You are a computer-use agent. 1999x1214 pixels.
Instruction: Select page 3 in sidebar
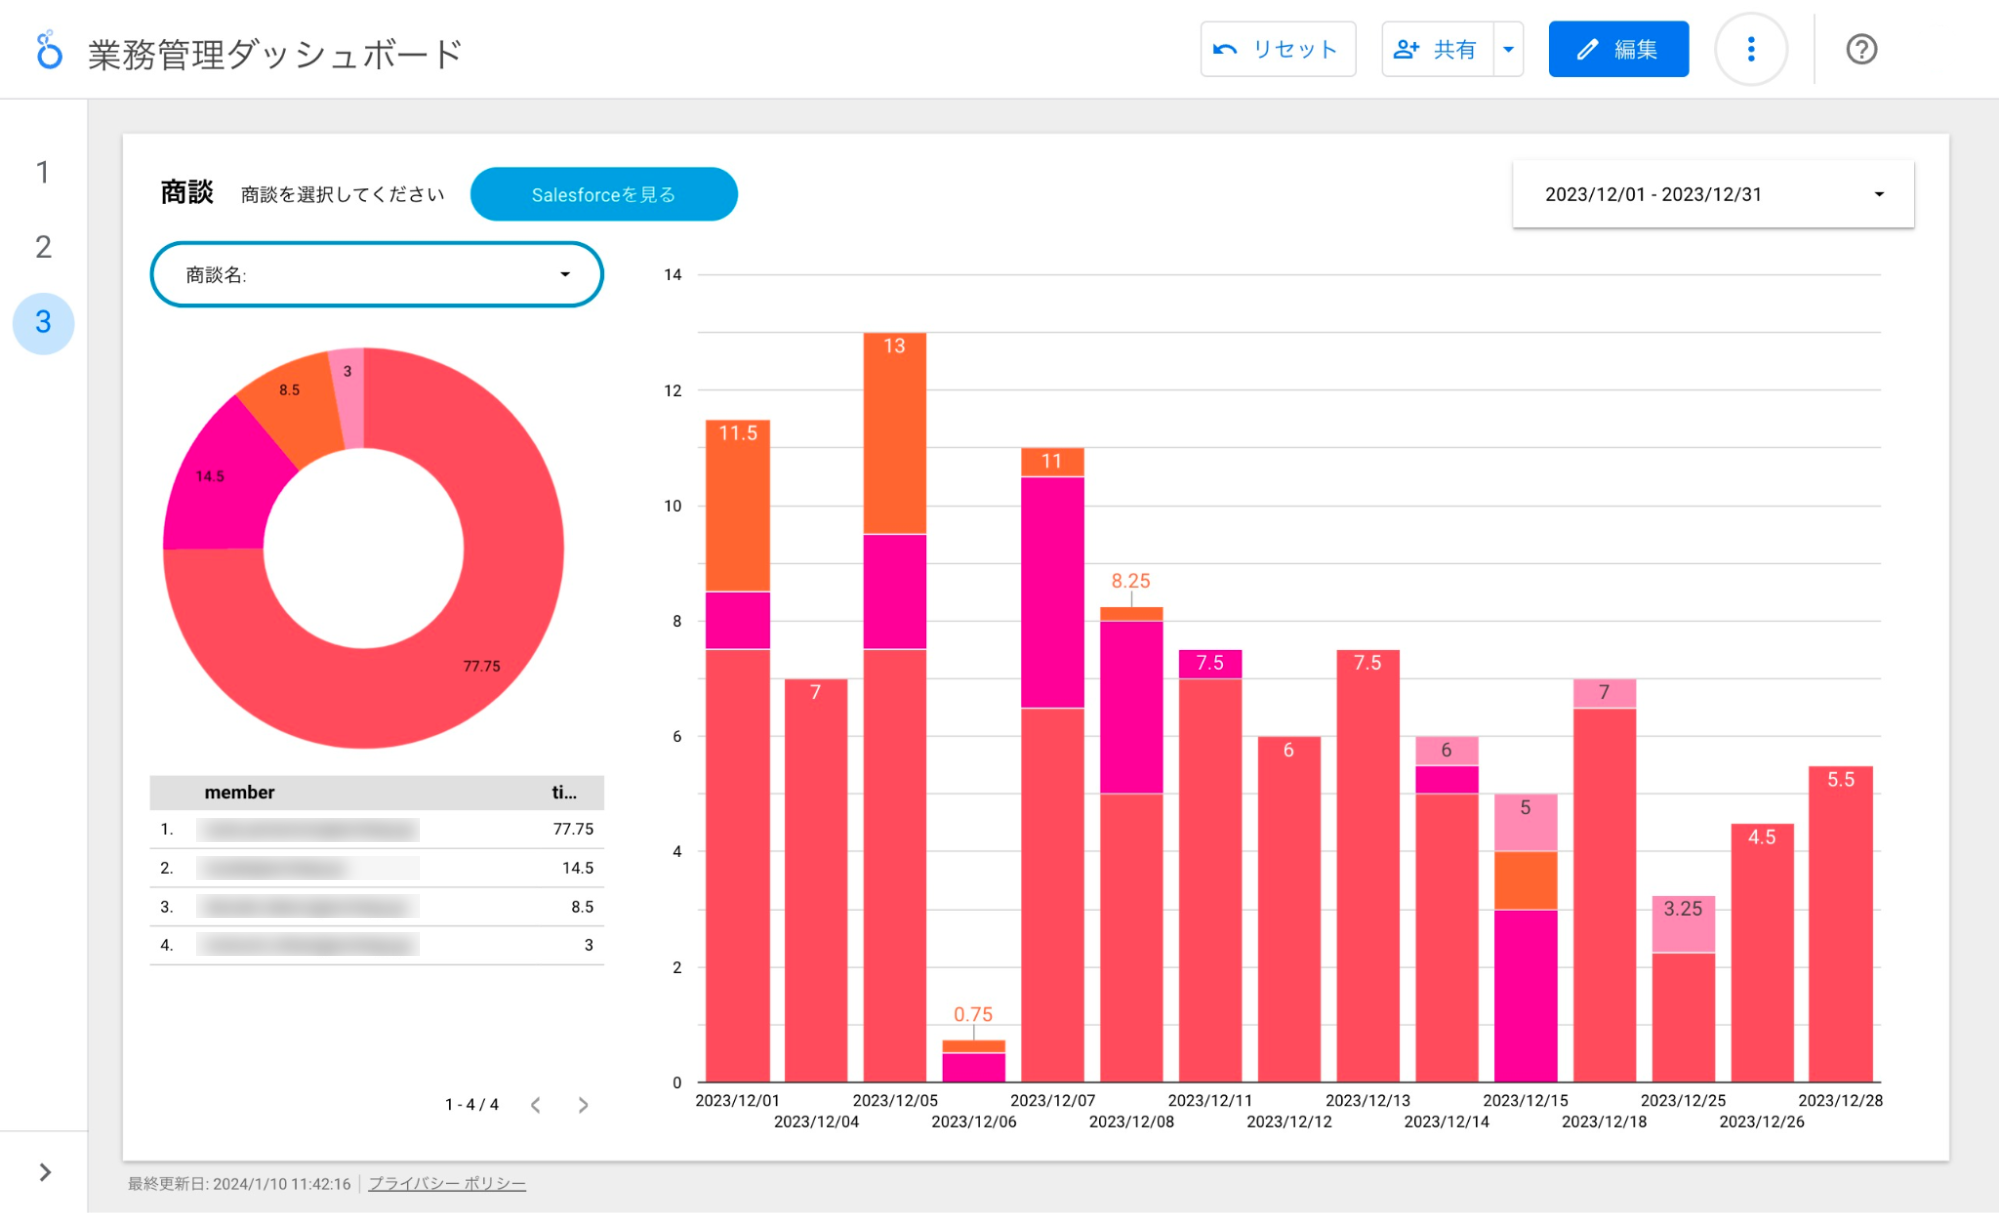[x=43, y=322]
